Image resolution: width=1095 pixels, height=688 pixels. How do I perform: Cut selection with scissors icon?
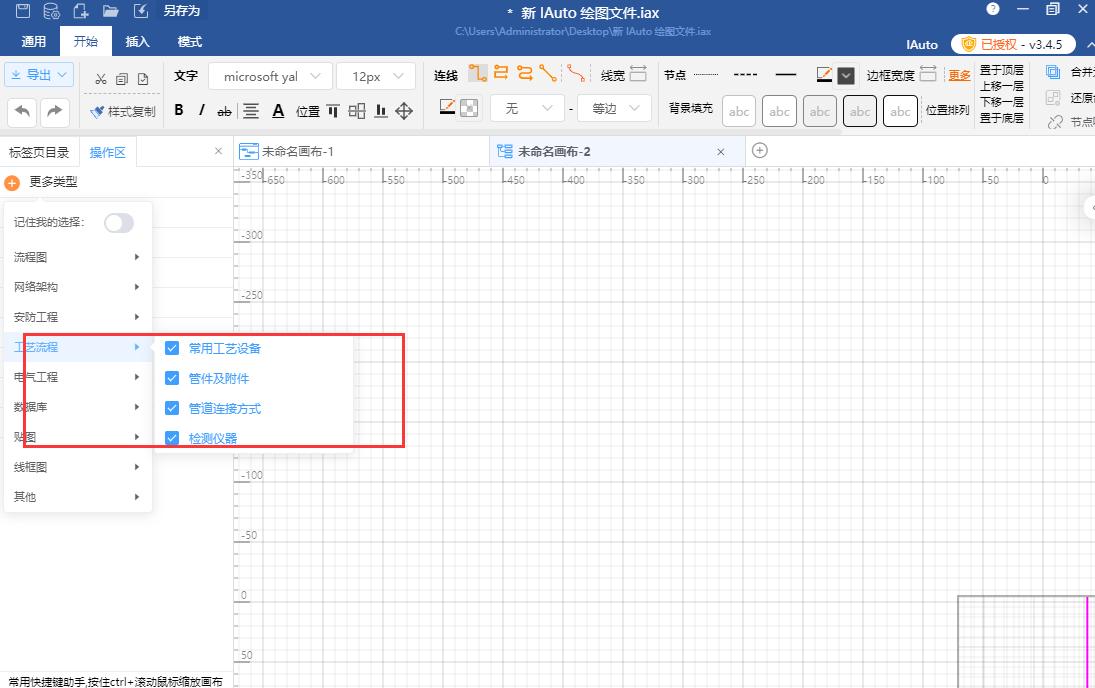[x=101, y=79]
